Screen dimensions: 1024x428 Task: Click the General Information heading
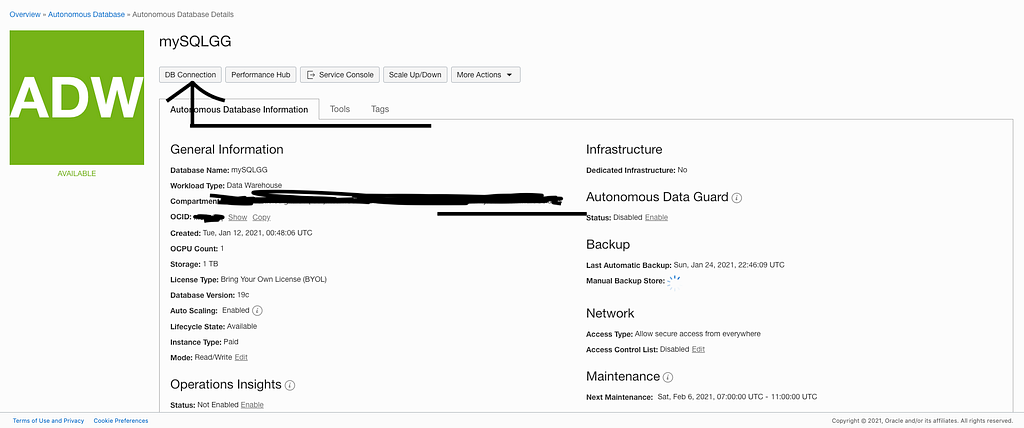click(227, 150)
